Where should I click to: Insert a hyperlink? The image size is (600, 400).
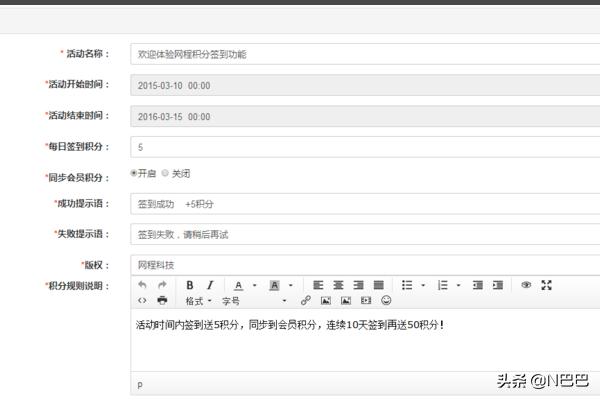[x=305, y=300]
